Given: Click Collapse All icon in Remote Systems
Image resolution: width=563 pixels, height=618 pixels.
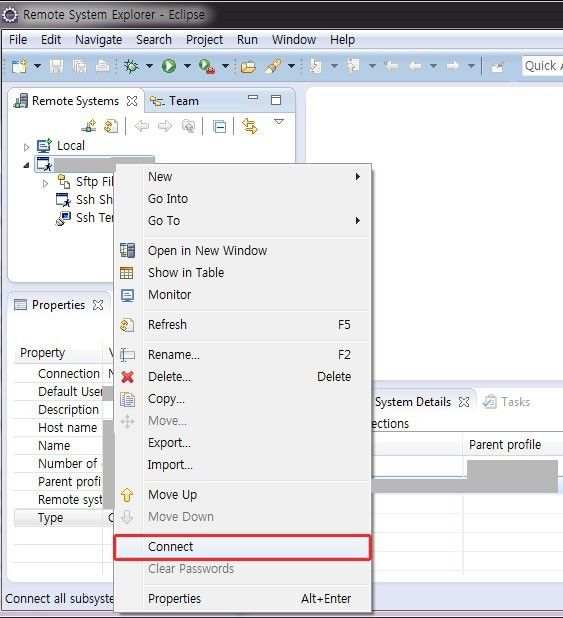Looking at the screenshot, I should click(219, 127).
